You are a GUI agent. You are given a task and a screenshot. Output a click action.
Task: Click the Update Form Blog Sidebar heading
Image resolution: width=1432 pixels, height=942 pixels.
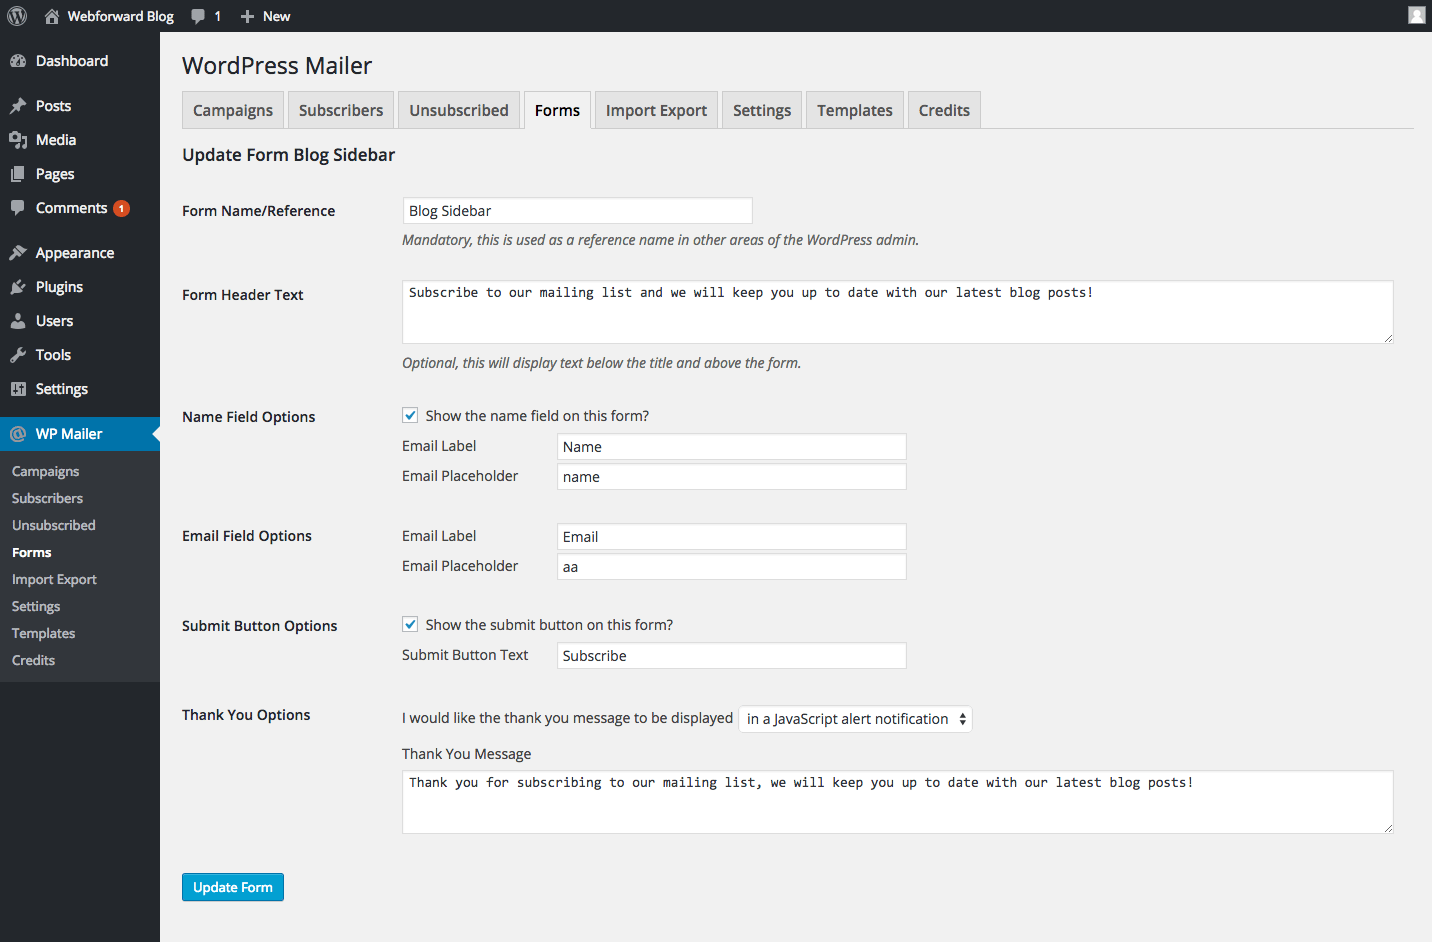[x=288, y=155]
